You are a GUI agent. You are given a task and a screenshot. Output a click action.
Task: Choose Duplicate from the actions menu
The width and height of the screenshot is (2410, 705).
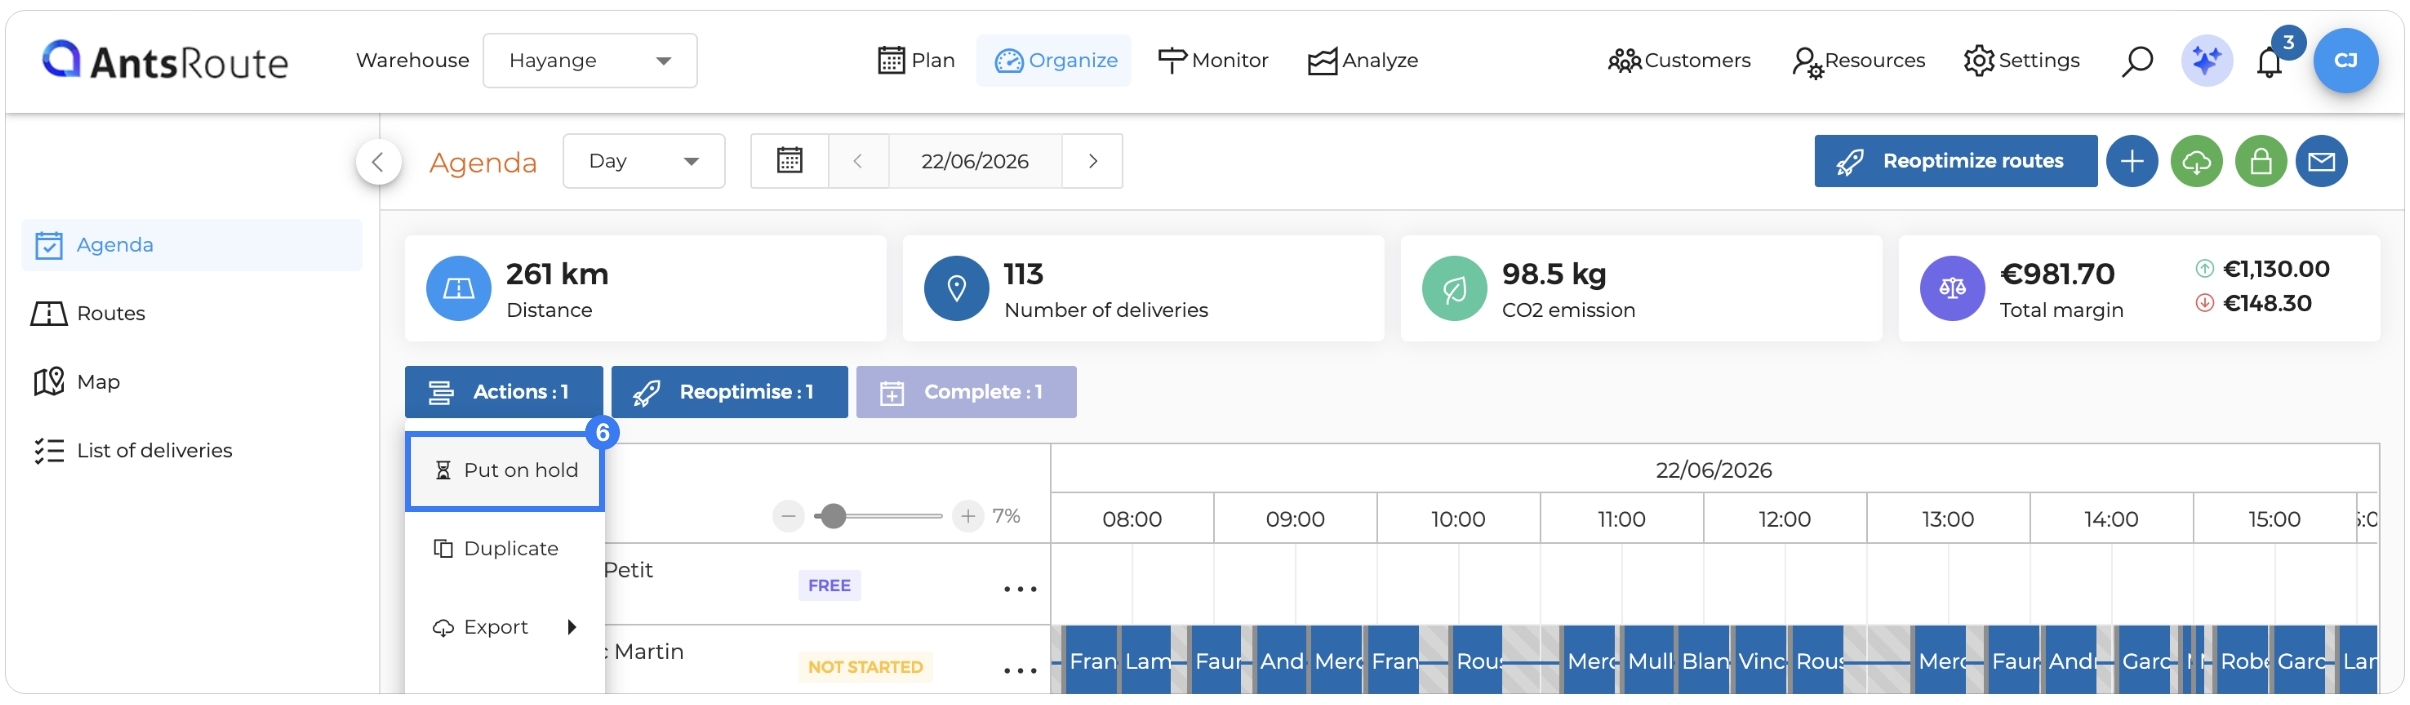coord(505,549)
